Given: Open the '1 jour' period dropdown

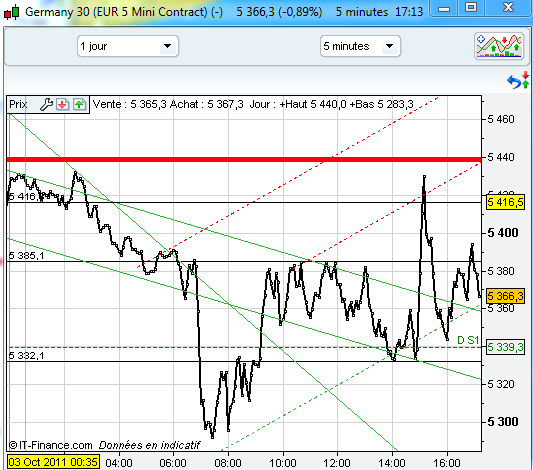Looking at the screenshot, I should point(127,46).
